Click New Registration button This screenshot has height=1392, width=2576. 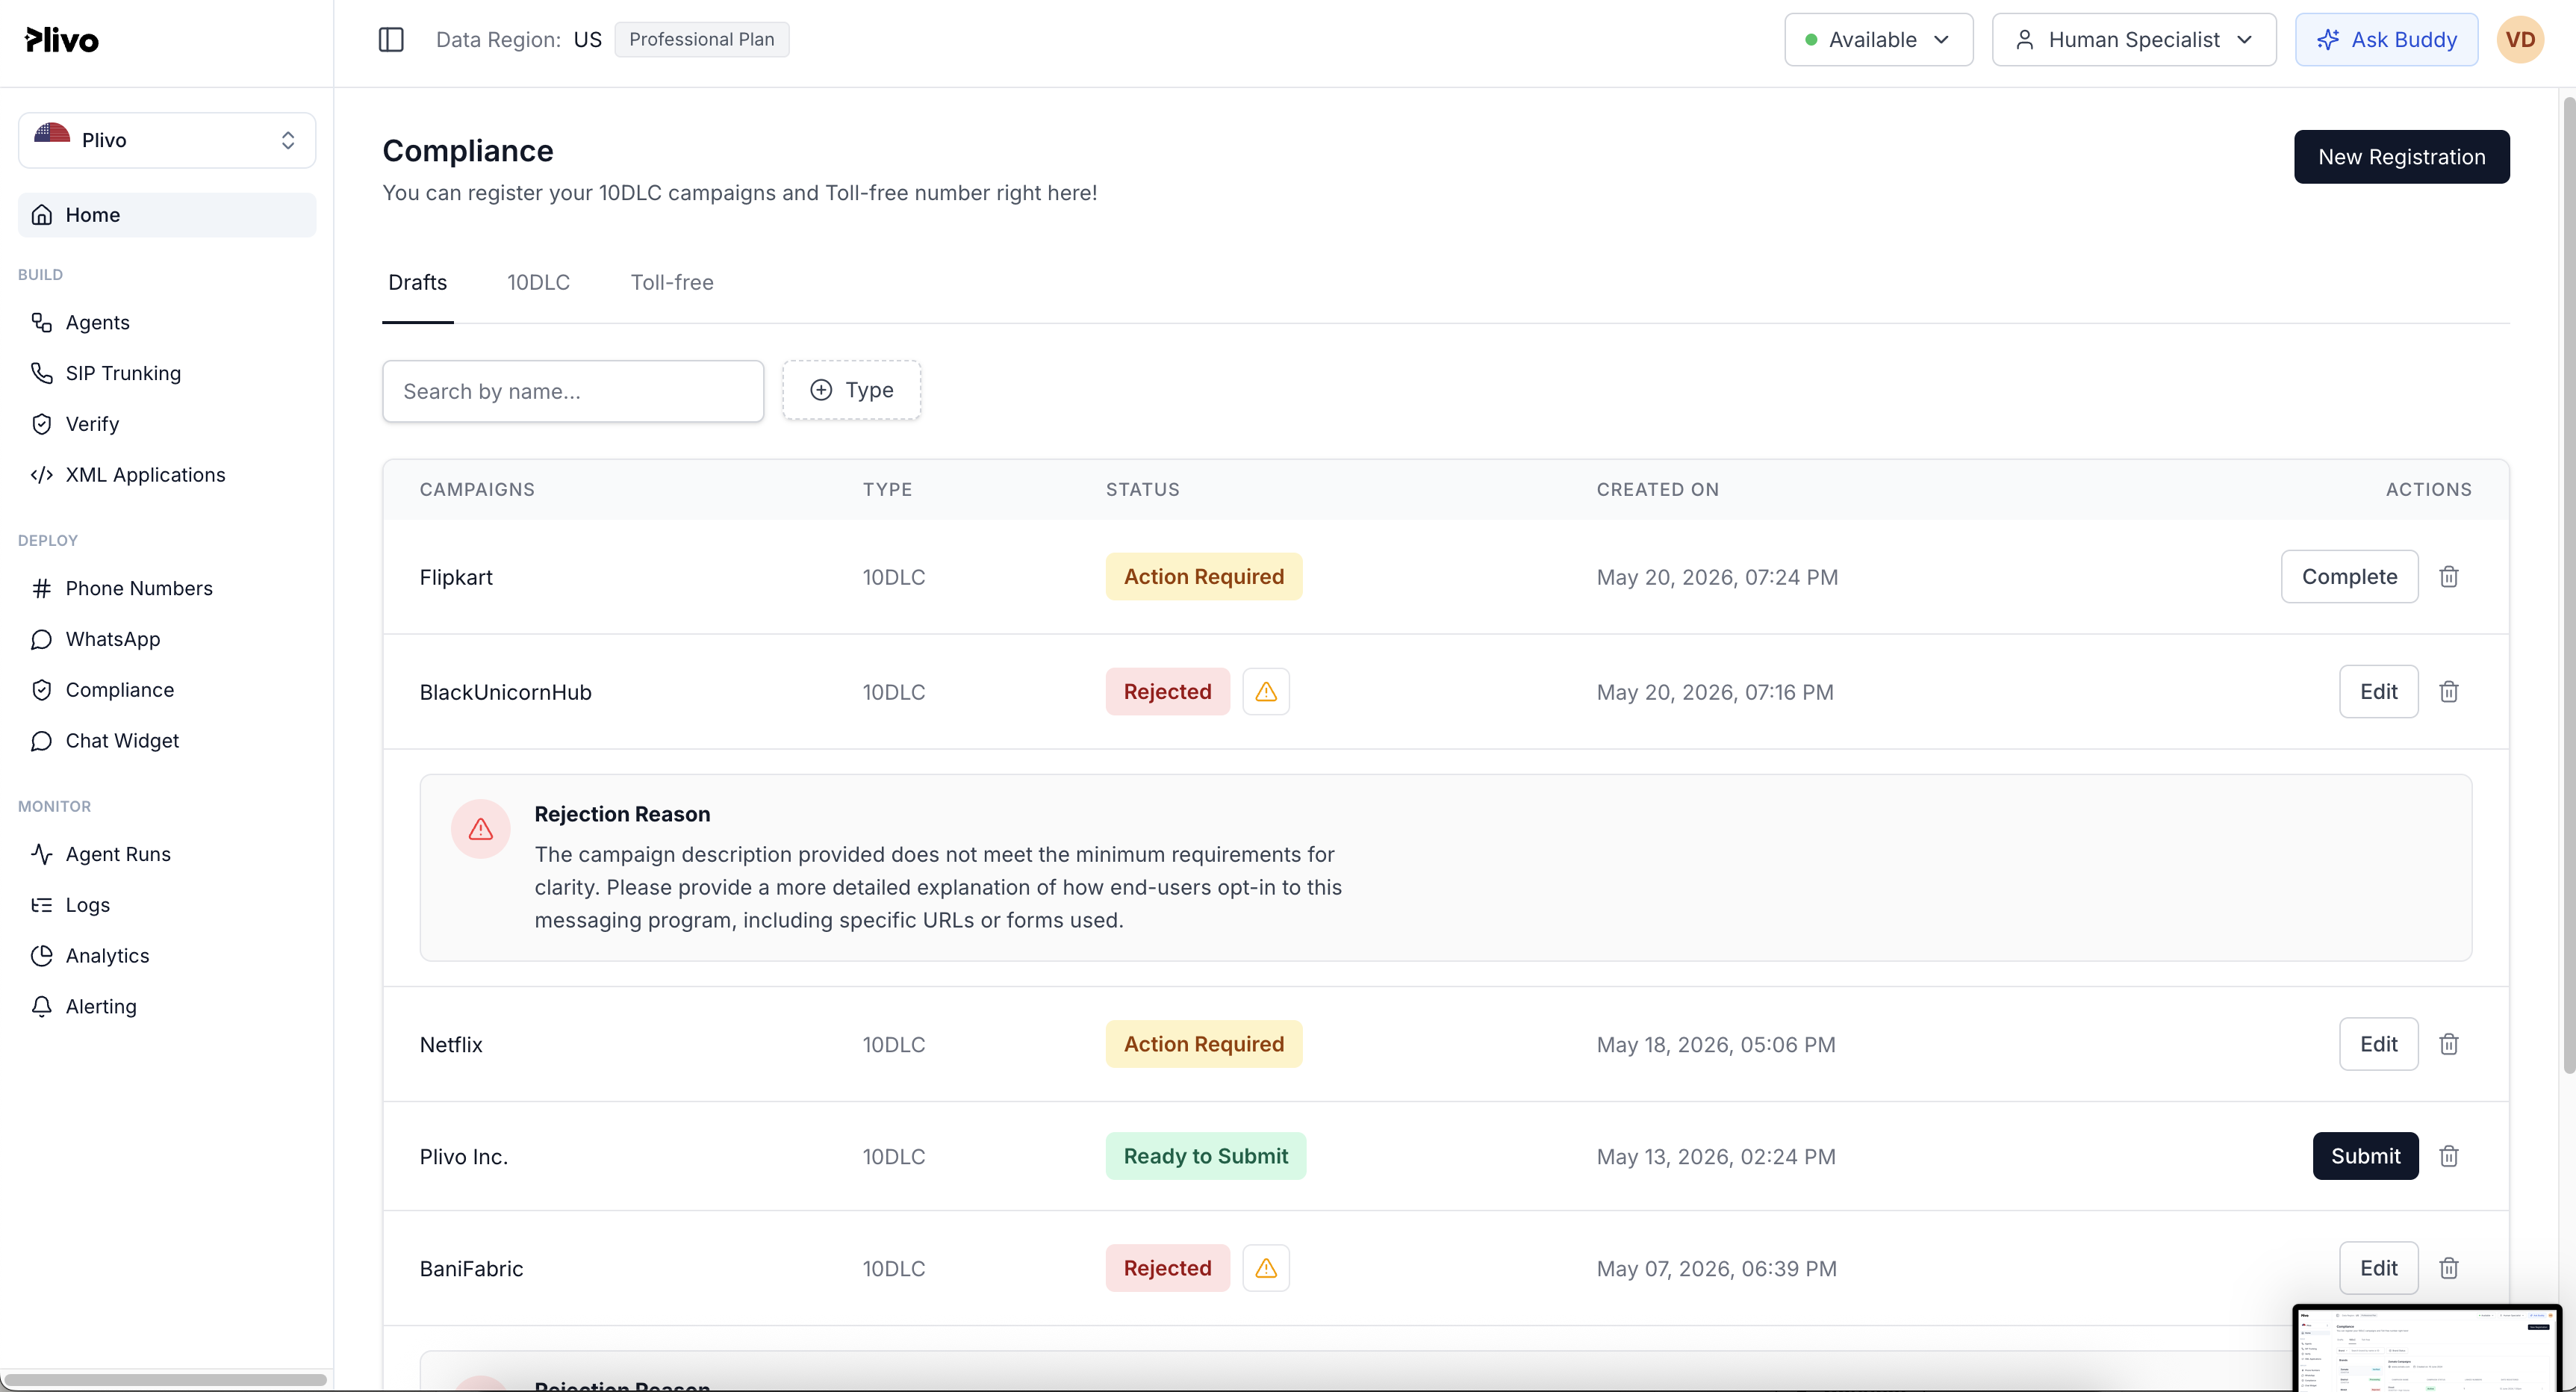tap(2401, 157)
